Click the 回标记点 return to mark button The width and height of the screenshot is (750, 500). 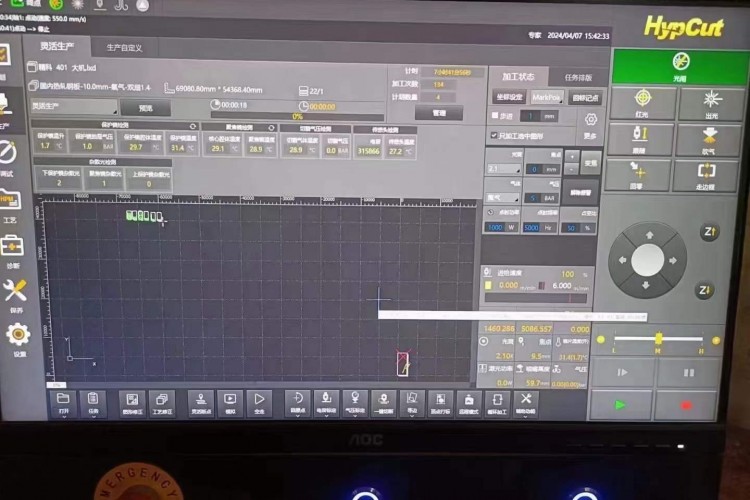tap(585, 99)
